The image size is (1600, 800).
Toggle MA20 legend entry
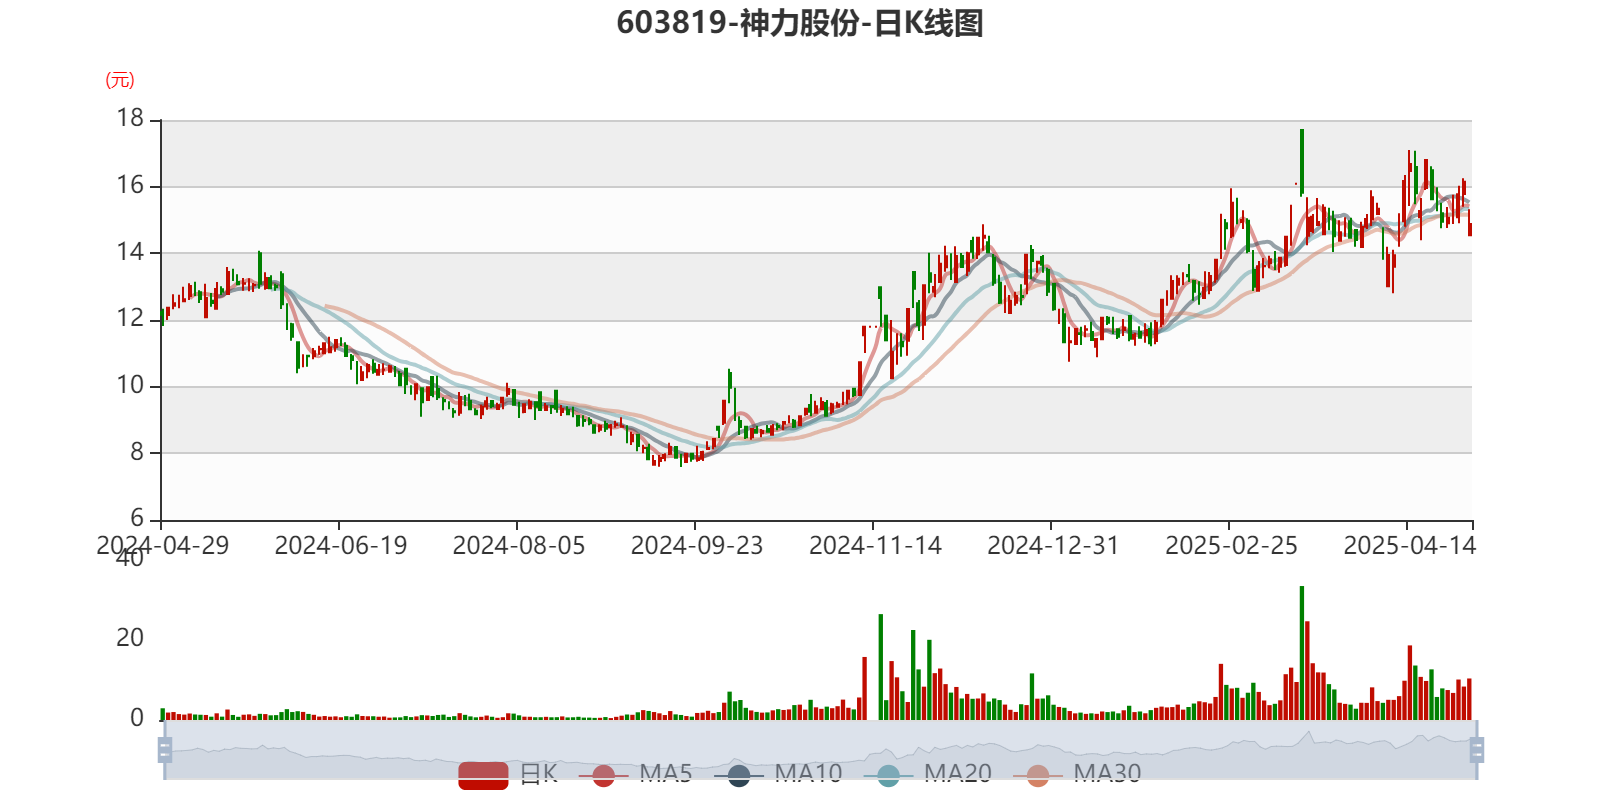pos(928,774)
